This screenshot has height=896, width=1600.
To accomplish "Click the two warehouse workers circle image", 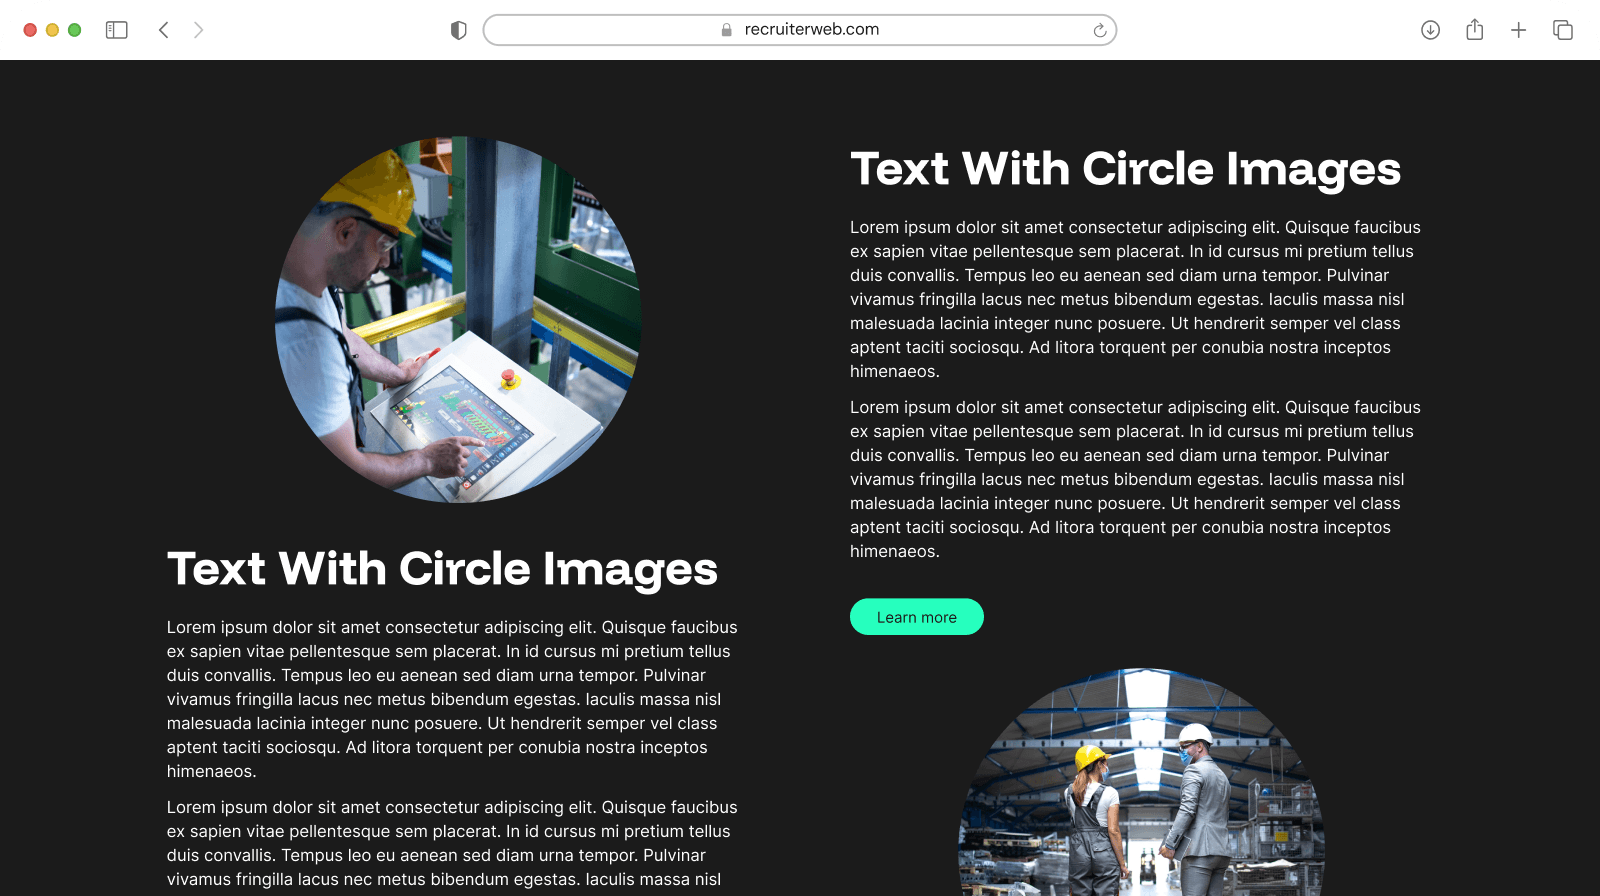I will pos(1141,790).
